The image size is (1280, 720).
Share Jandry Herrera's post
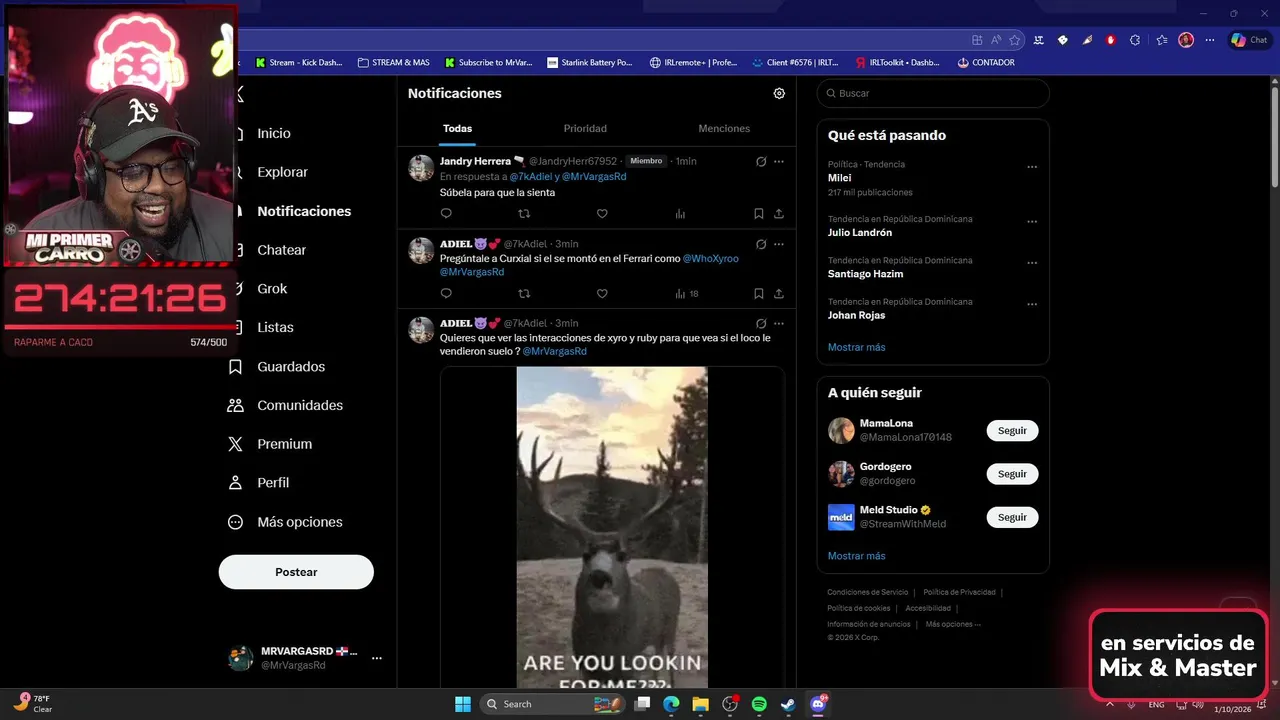tap(779, 213)
